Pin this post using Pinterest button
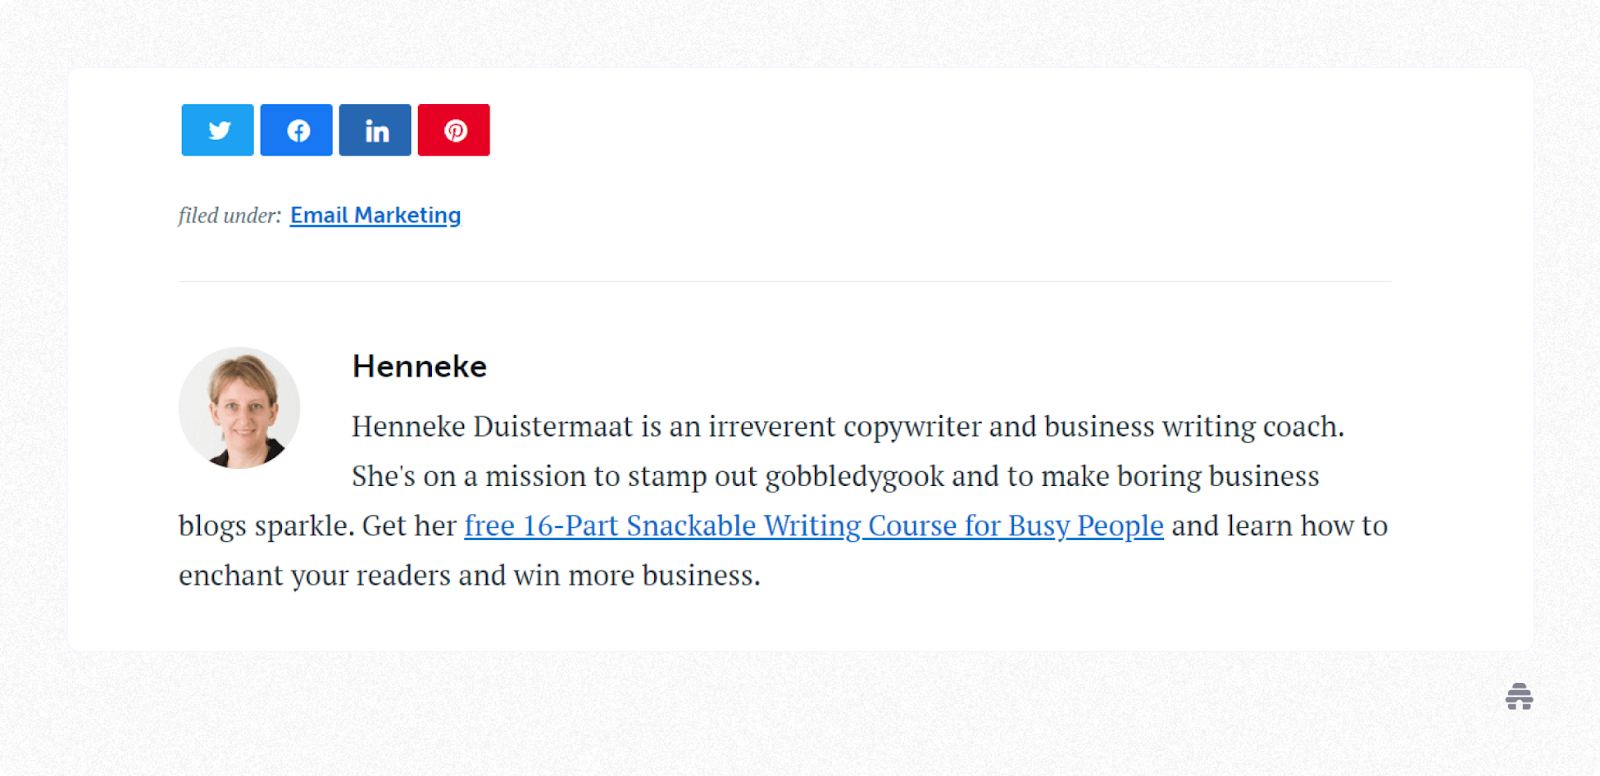Viewport: 1600px width, 776px height. point(454,130)
